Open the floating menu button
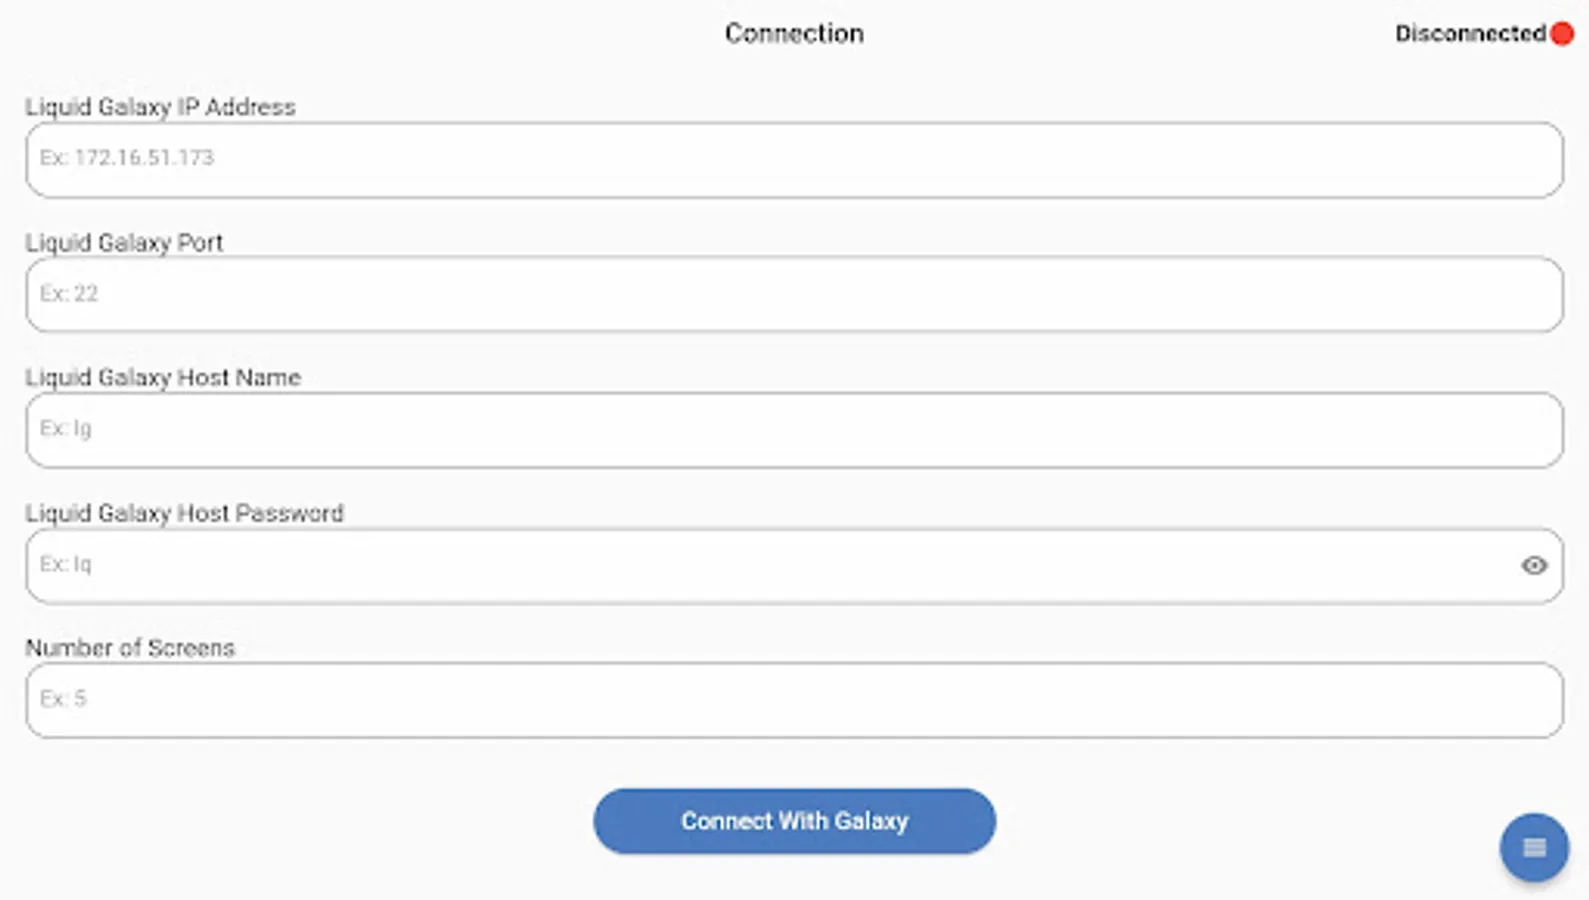The width and height of the screenshot is (1589, 900). tap(1534, 848)
